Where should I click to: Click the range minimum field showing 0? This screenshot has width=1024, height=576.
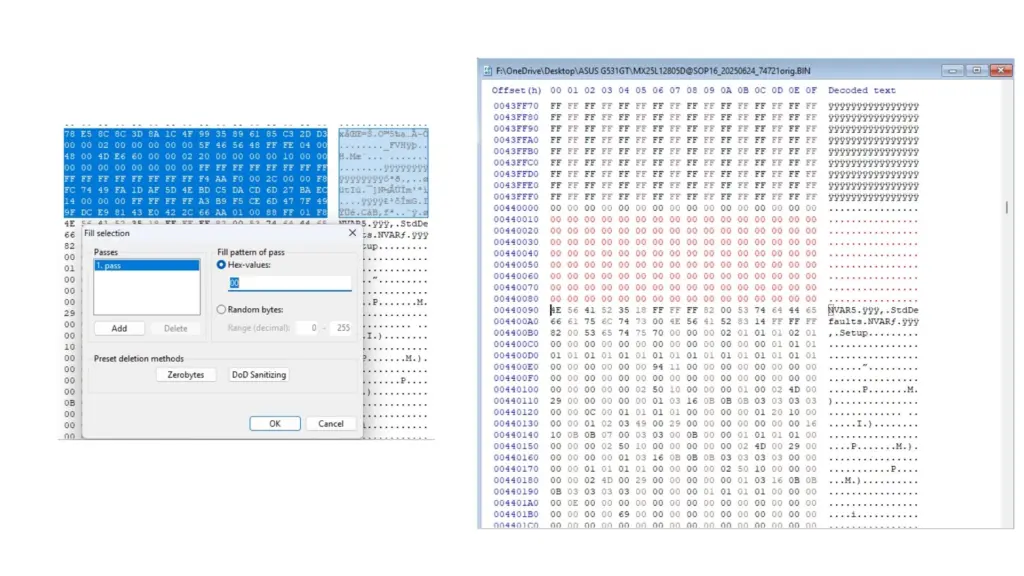tap(307, 328)
